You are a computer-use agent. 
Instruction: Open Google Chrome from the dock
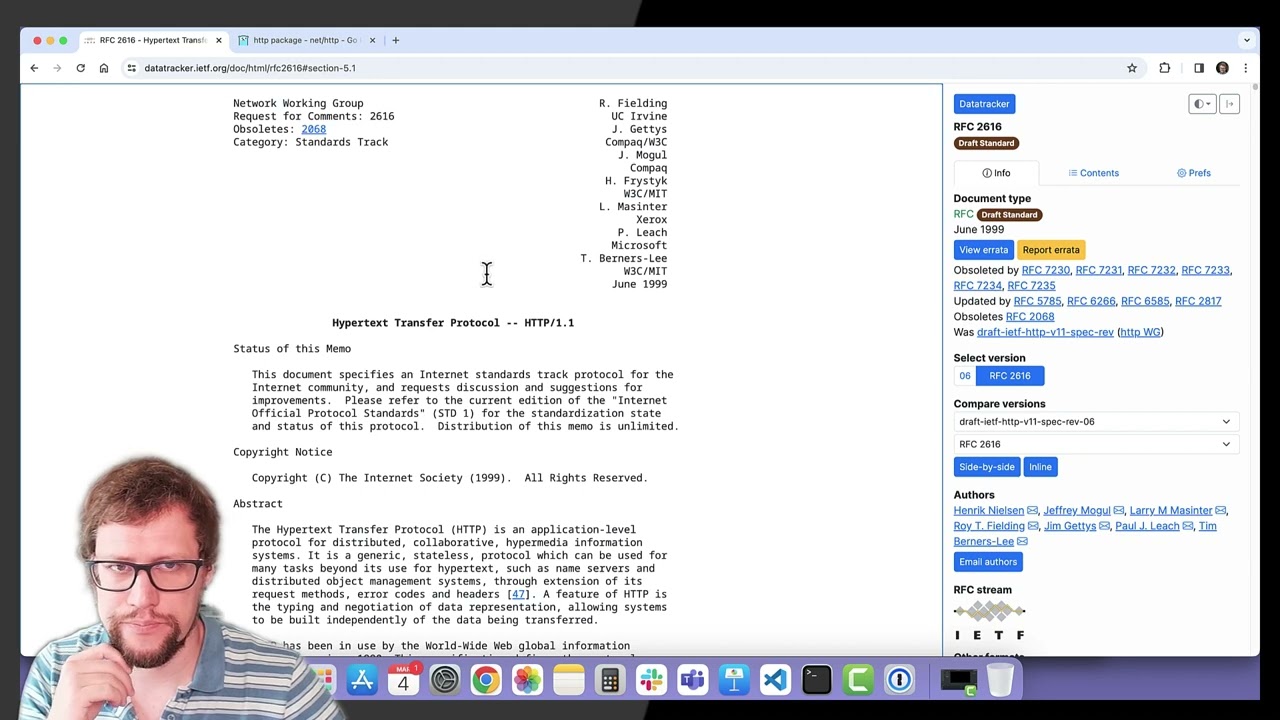(x=485, y=681)
